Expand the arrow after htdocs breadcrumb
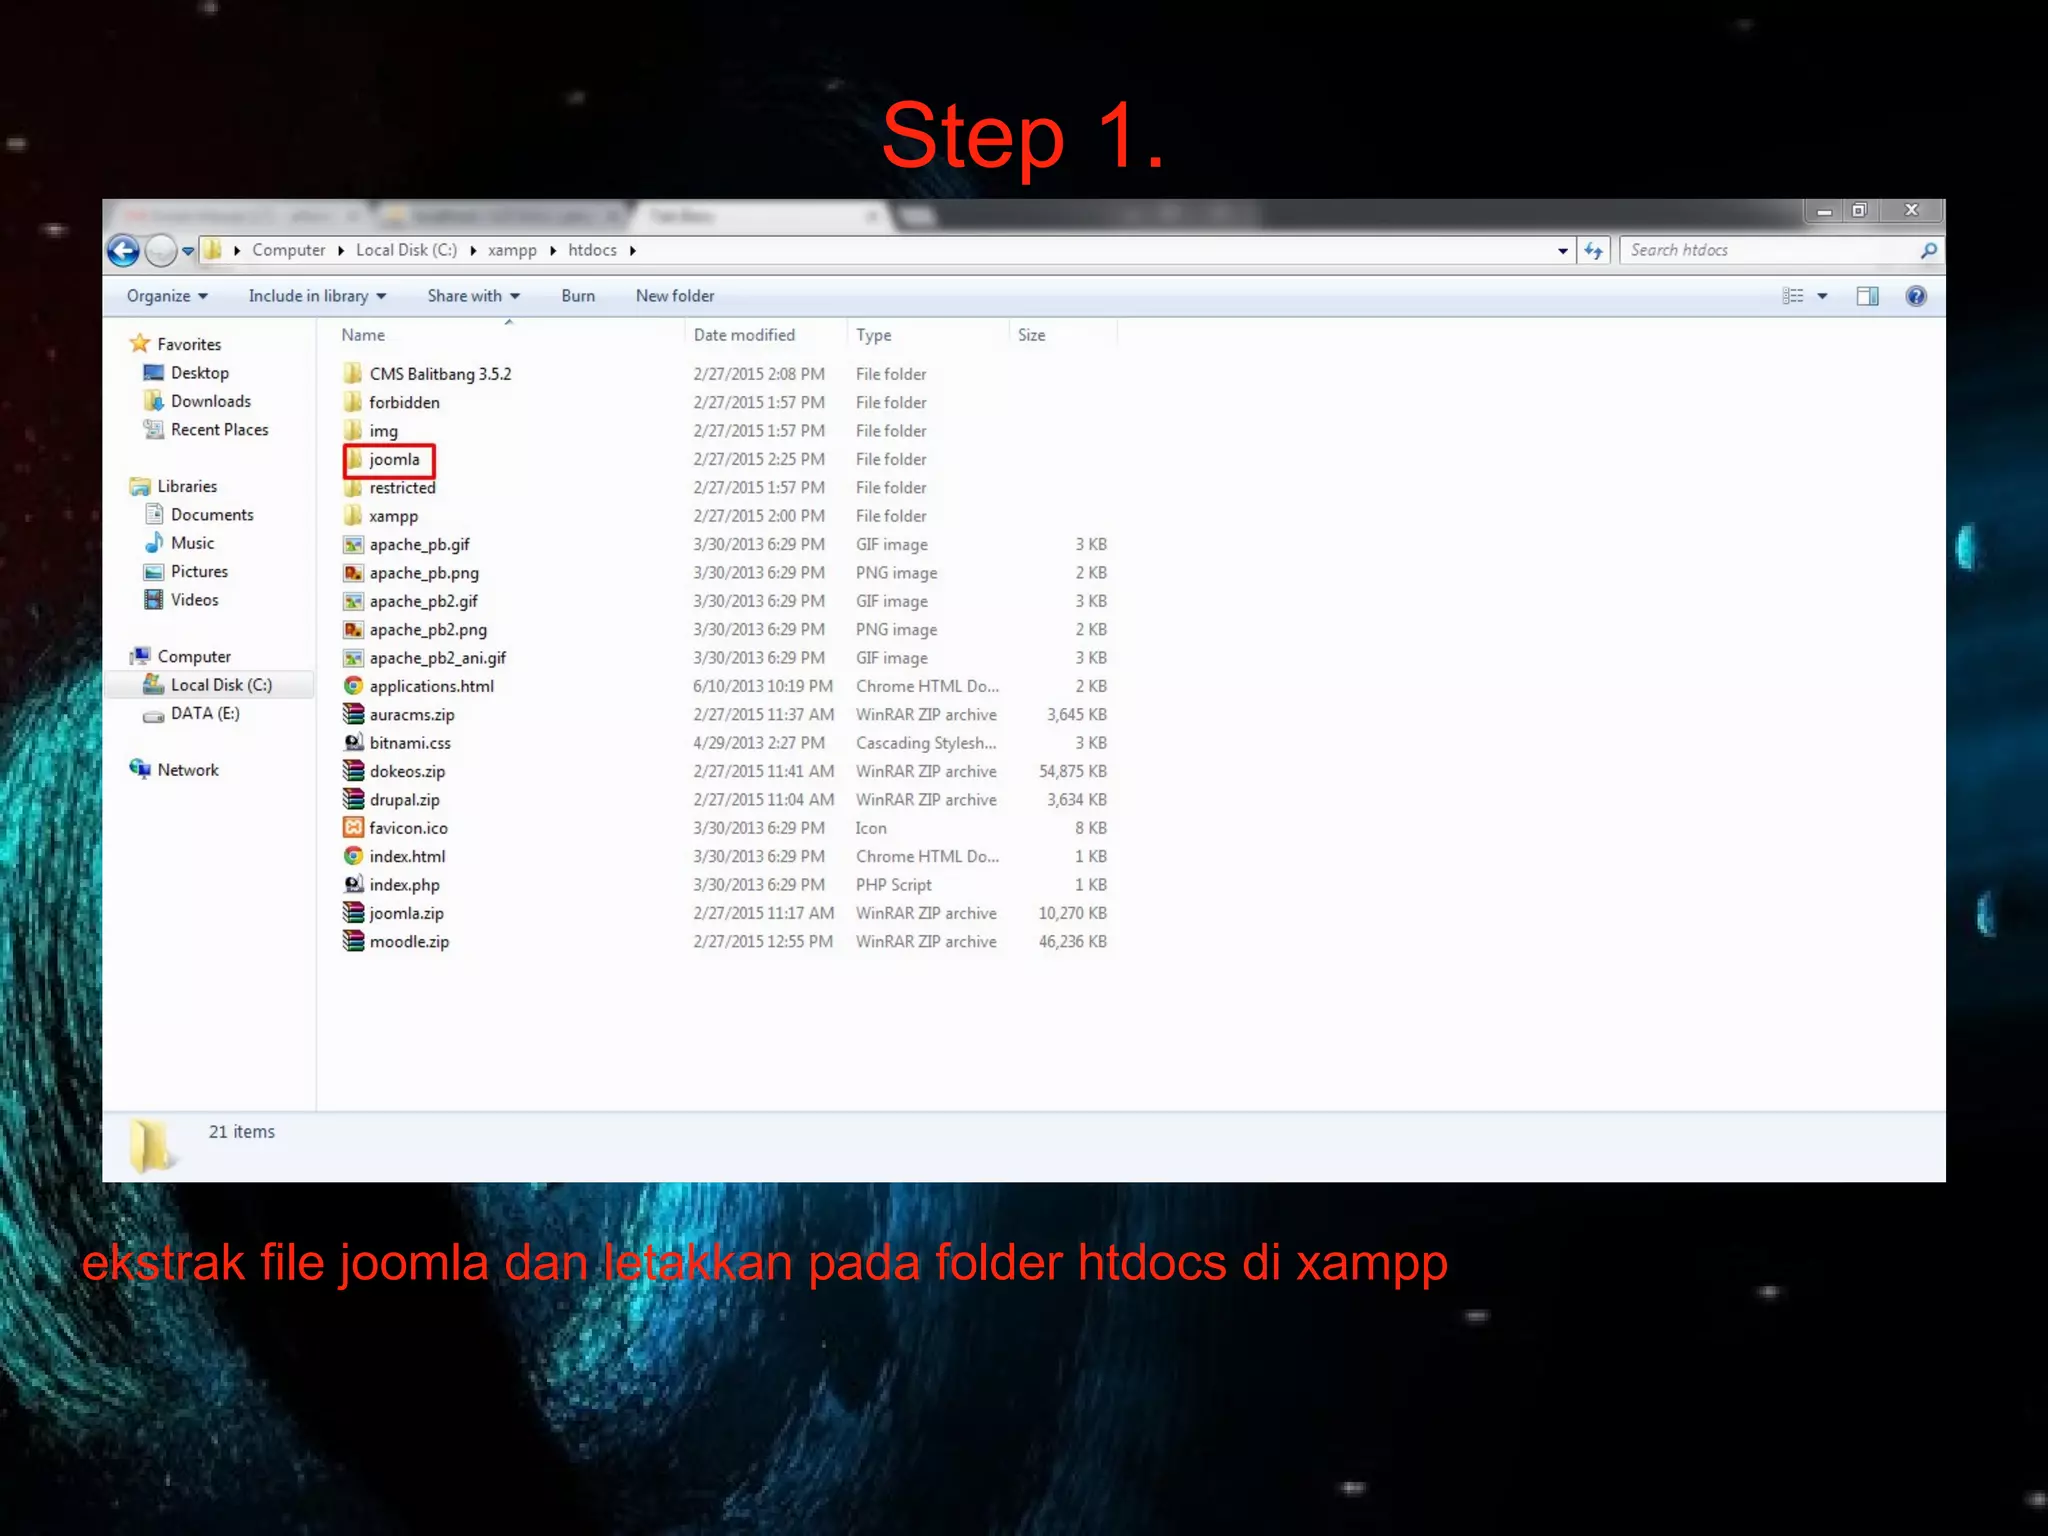2048x1536 pixels. [632, 250]
